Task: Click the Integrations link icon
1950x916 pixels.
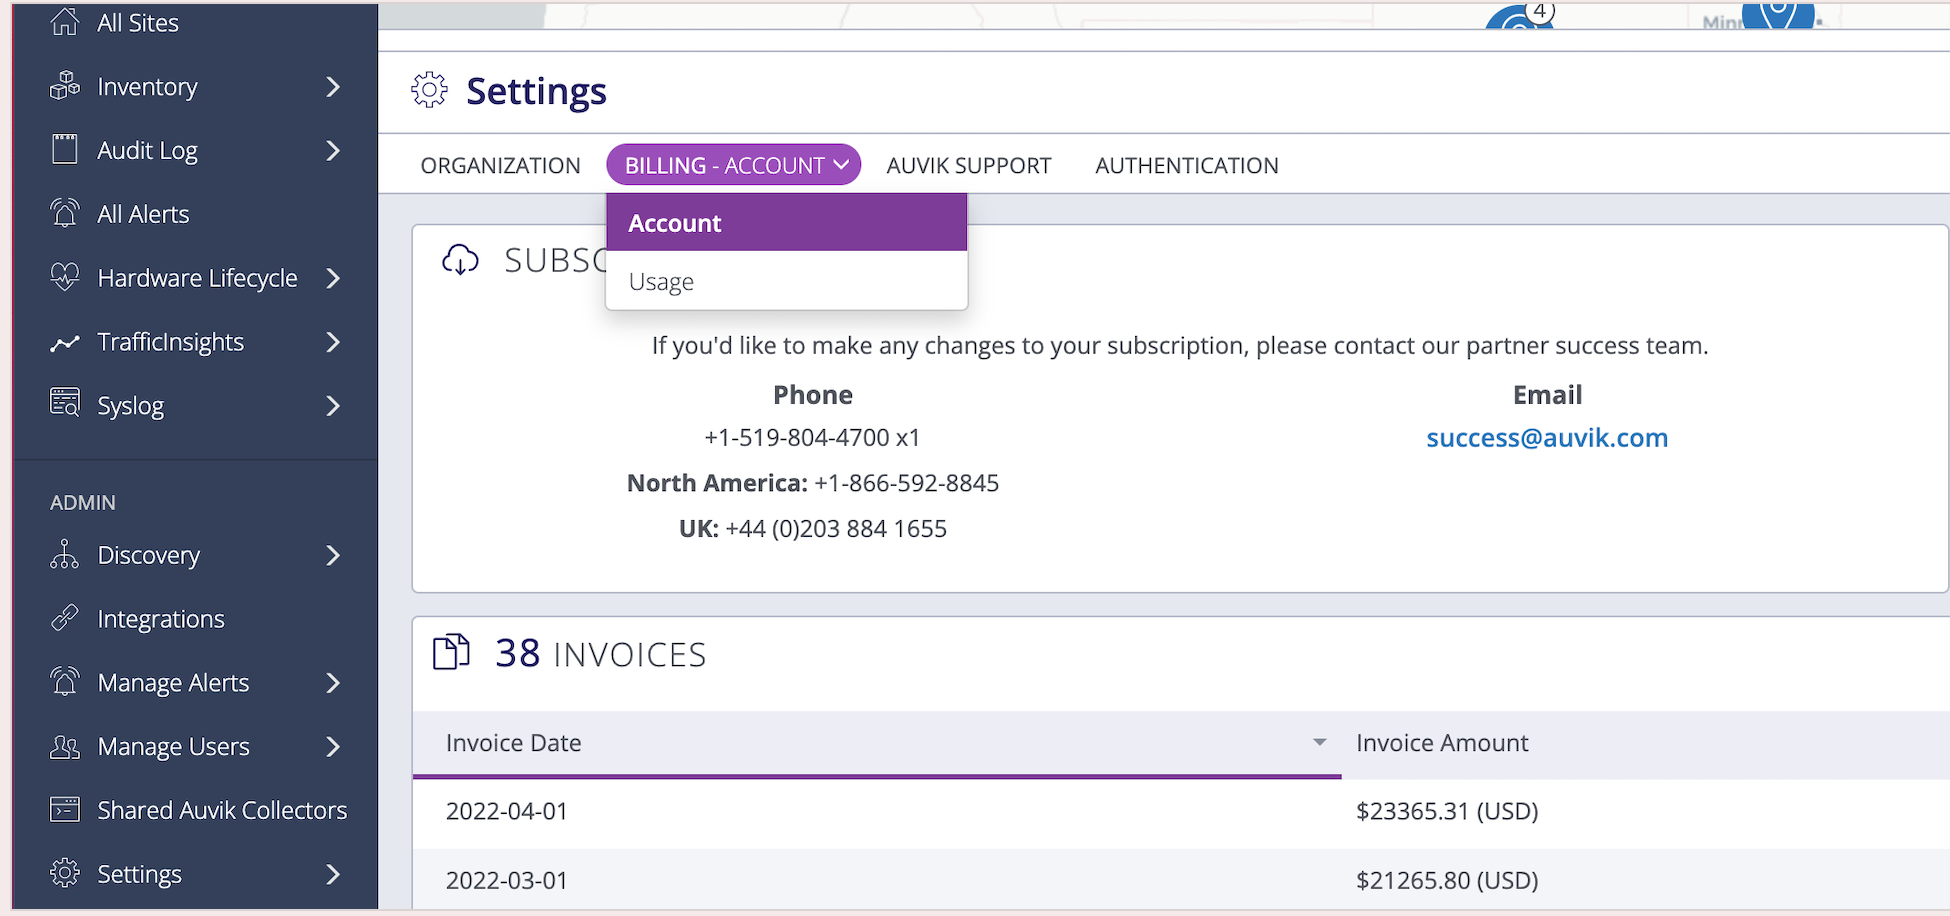Action: pos(65,618)
